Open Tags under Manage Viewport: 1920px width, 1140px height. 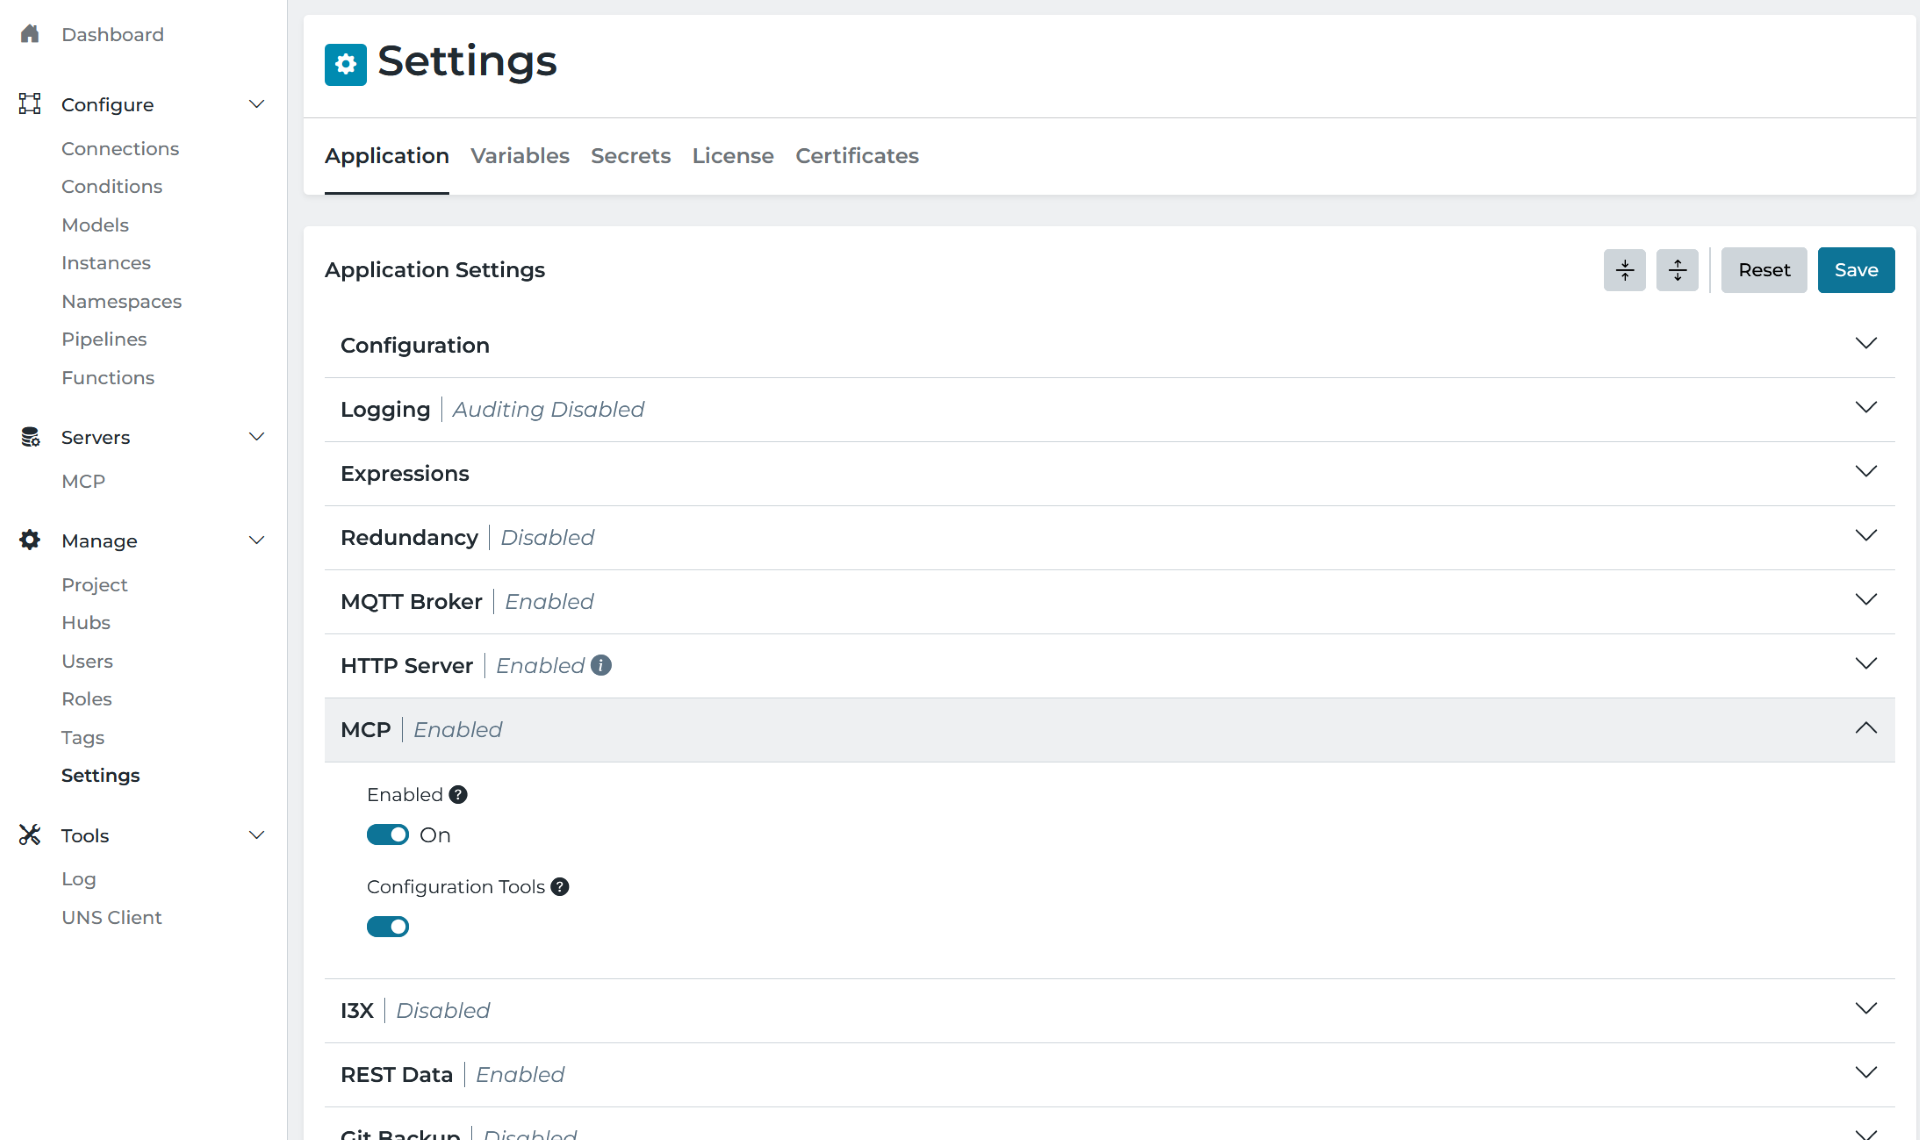click(83, 738)
